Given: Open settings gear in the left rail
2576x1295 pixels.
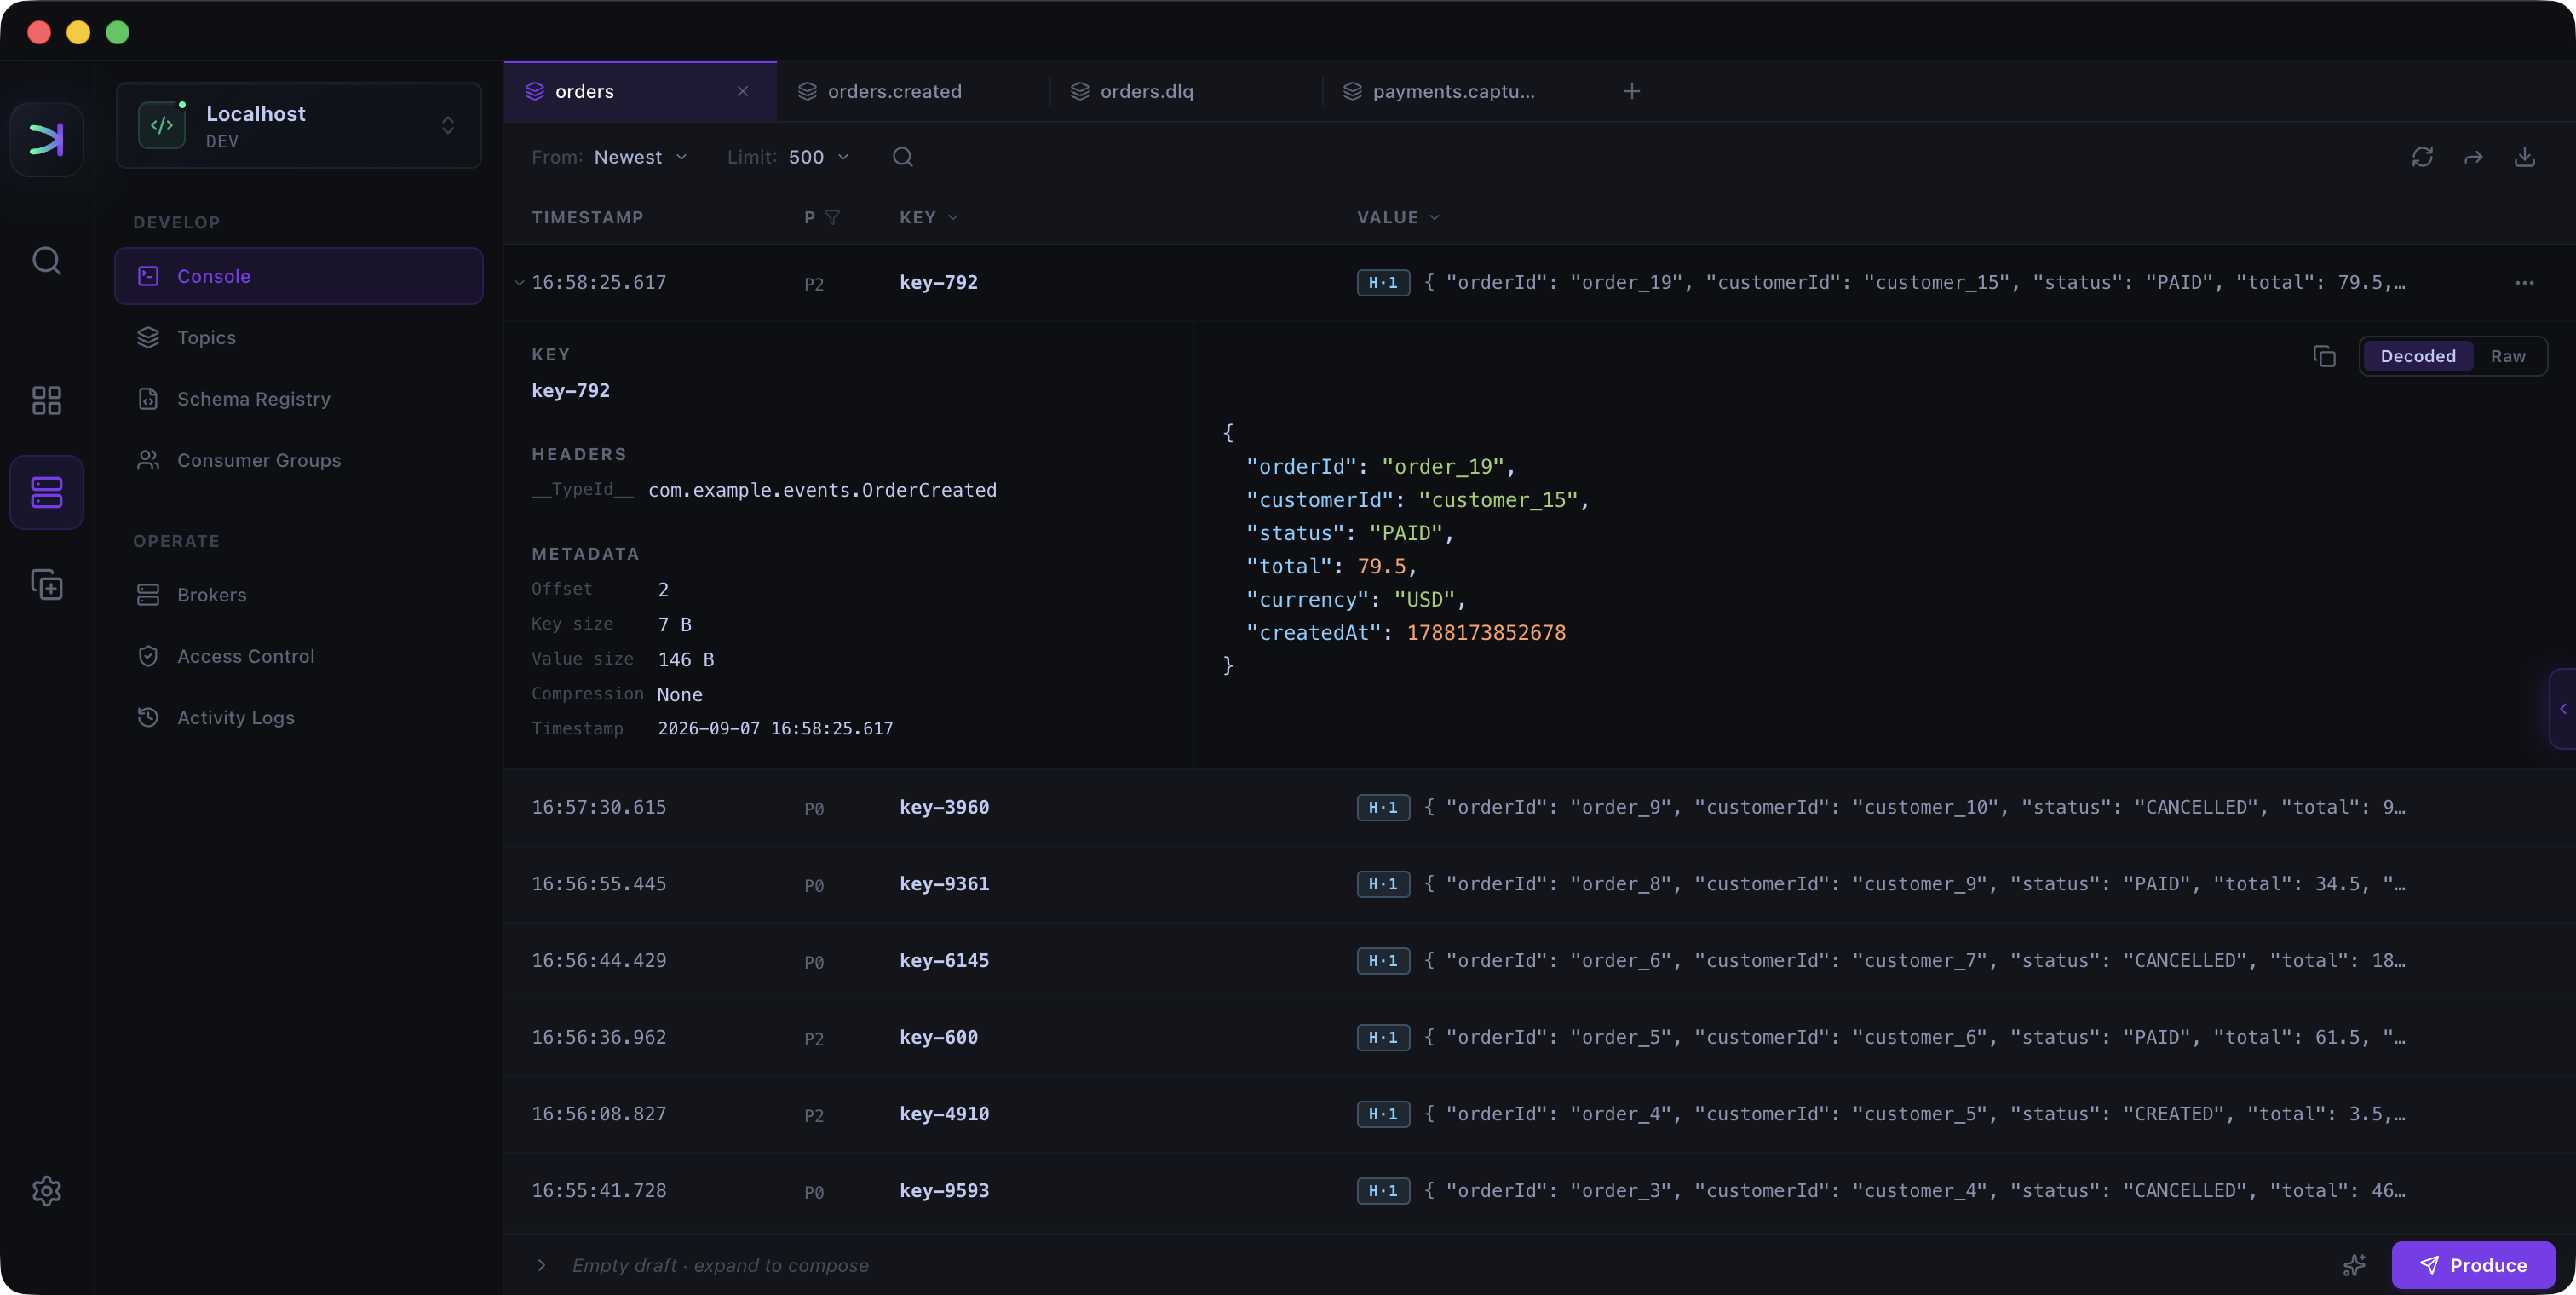Looking at the screenshot, I should [46, 1190].
